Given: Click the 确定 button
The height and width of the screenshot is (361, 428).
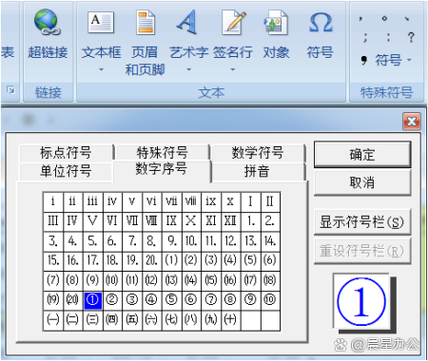Looking at the screenshot, I should pyautogui.click(x=362, y=154).
